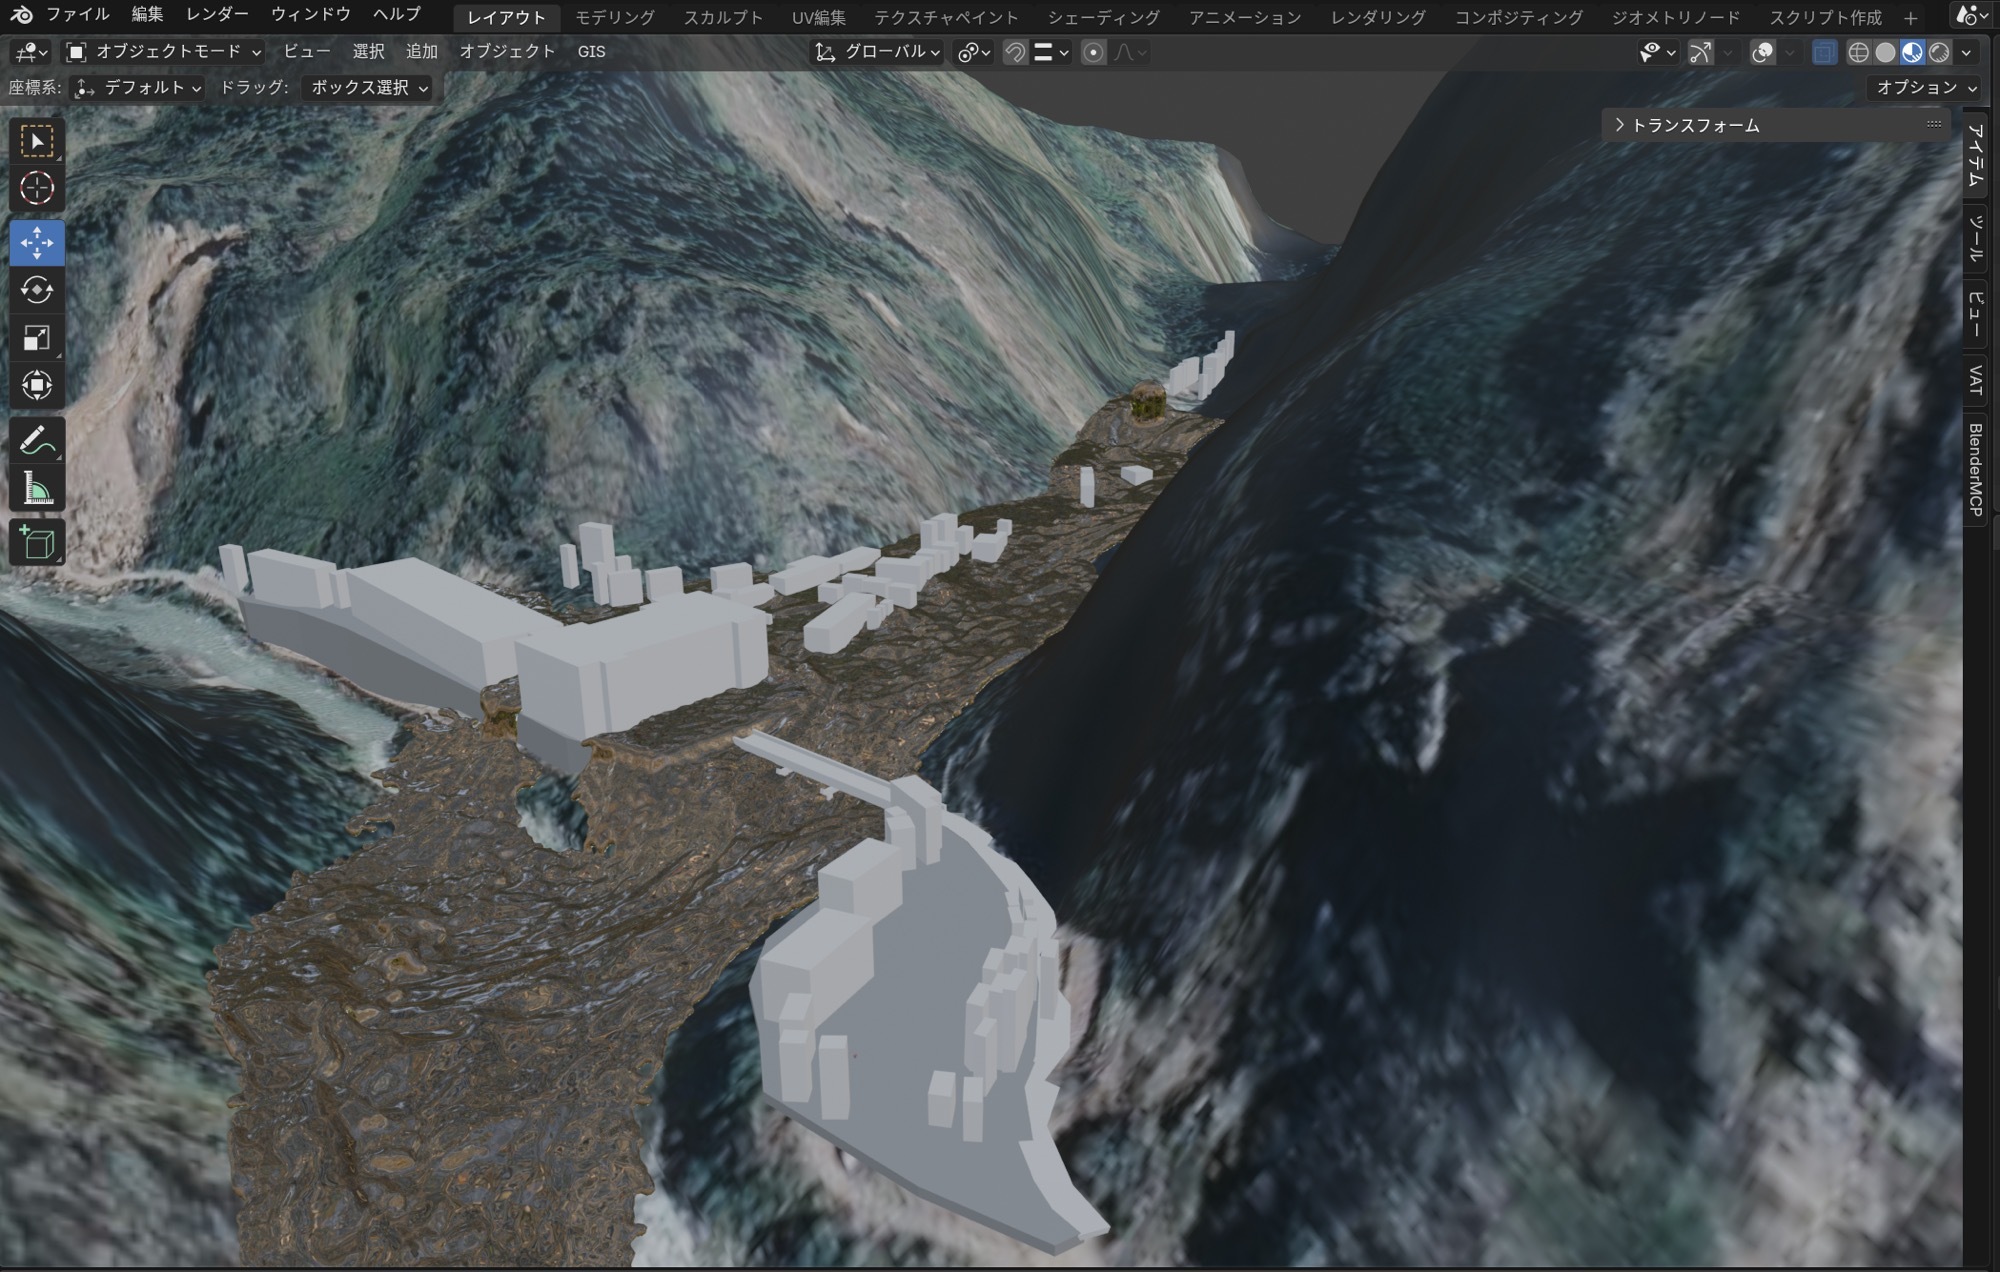Switch to wireframe viewport shading
This screenshot has width=2000, height=1272.
click(1858, 52)
